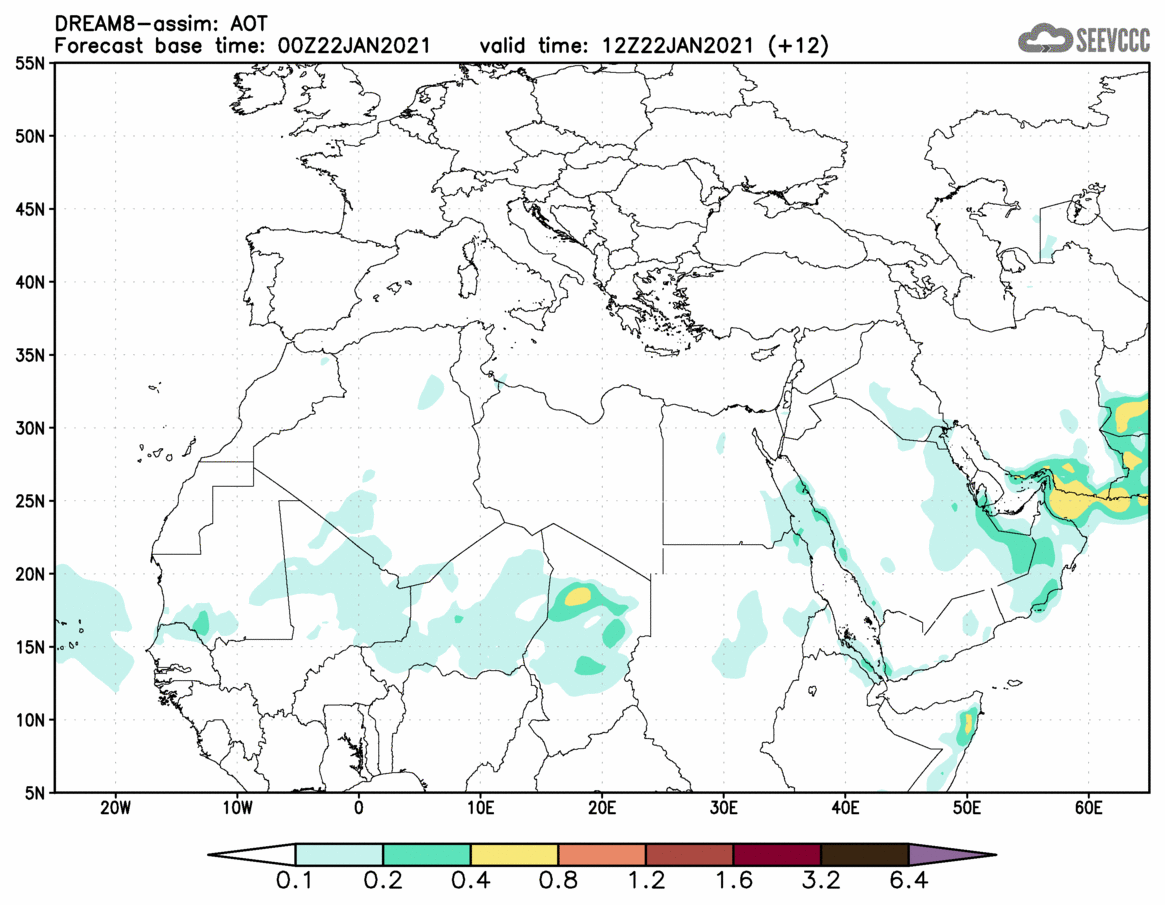Click the '15N' latitude label
The height and width of the screenshot is (905, 1165).
pos(30,646)
